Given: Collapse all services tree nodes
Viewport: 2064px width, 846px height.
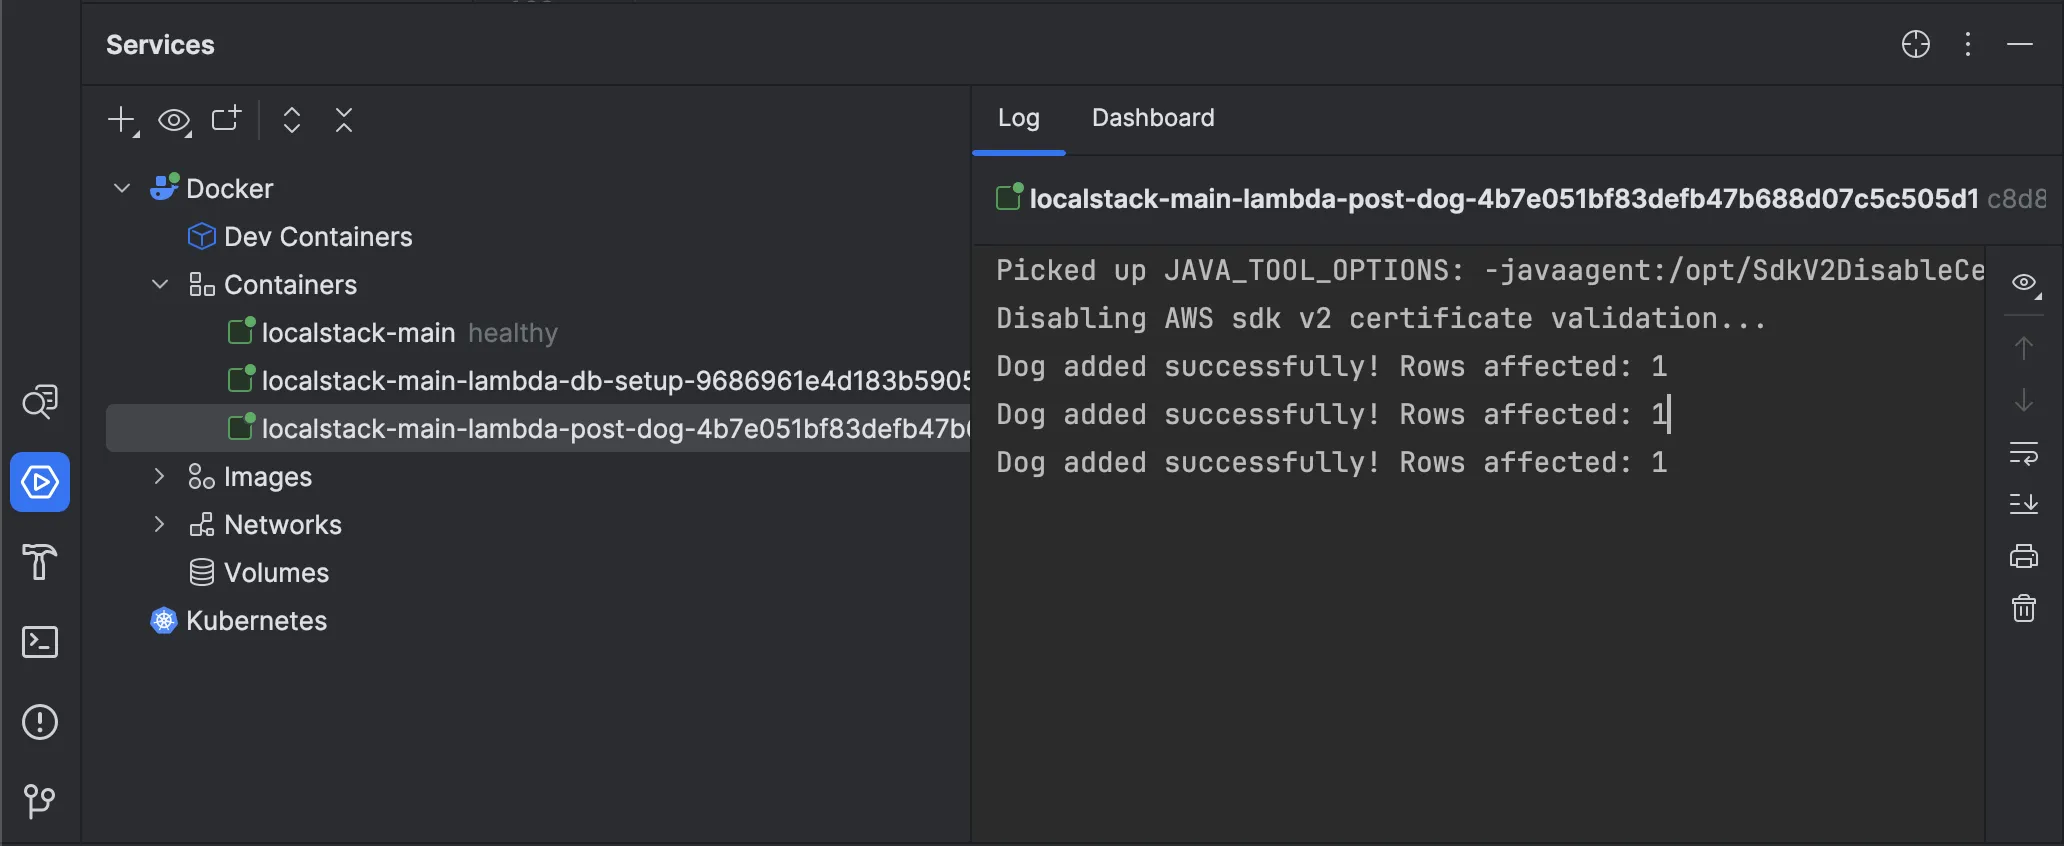Looking at the screenshot, I should point(344,120).
